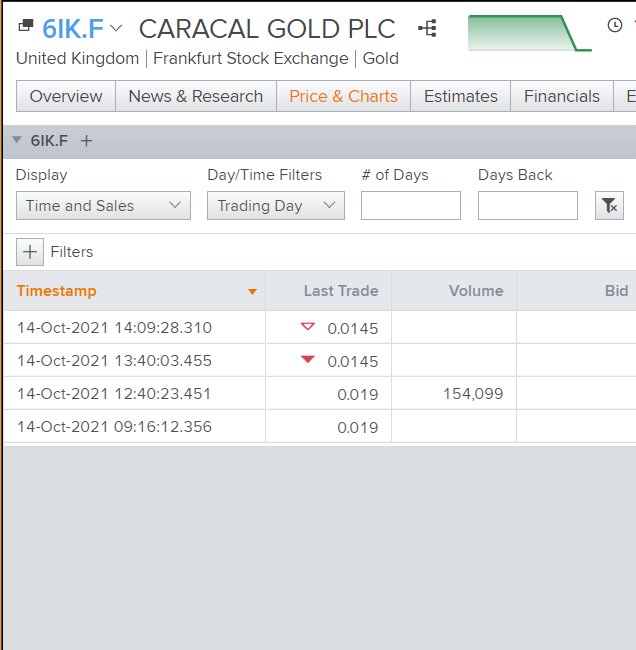Click the window stack icon beside 6IK.F

click(26, 25)
